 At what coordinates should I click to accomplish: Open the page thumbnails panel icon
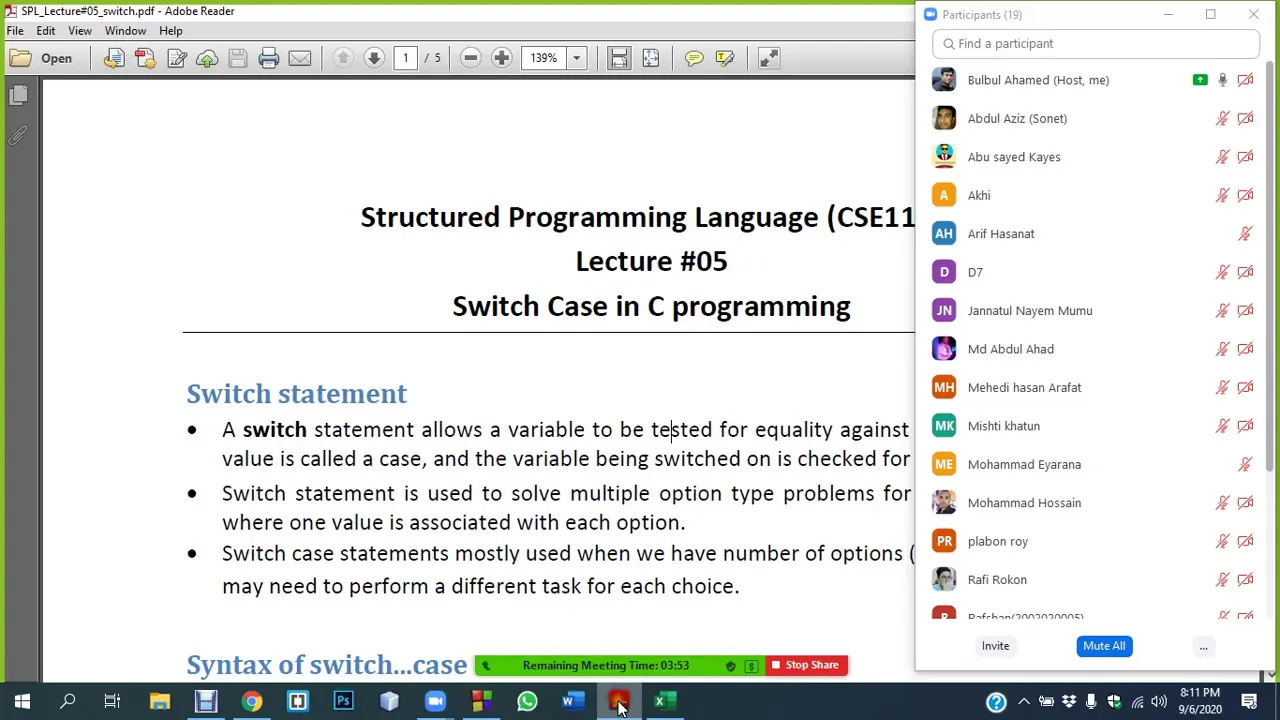pos(18,95)
